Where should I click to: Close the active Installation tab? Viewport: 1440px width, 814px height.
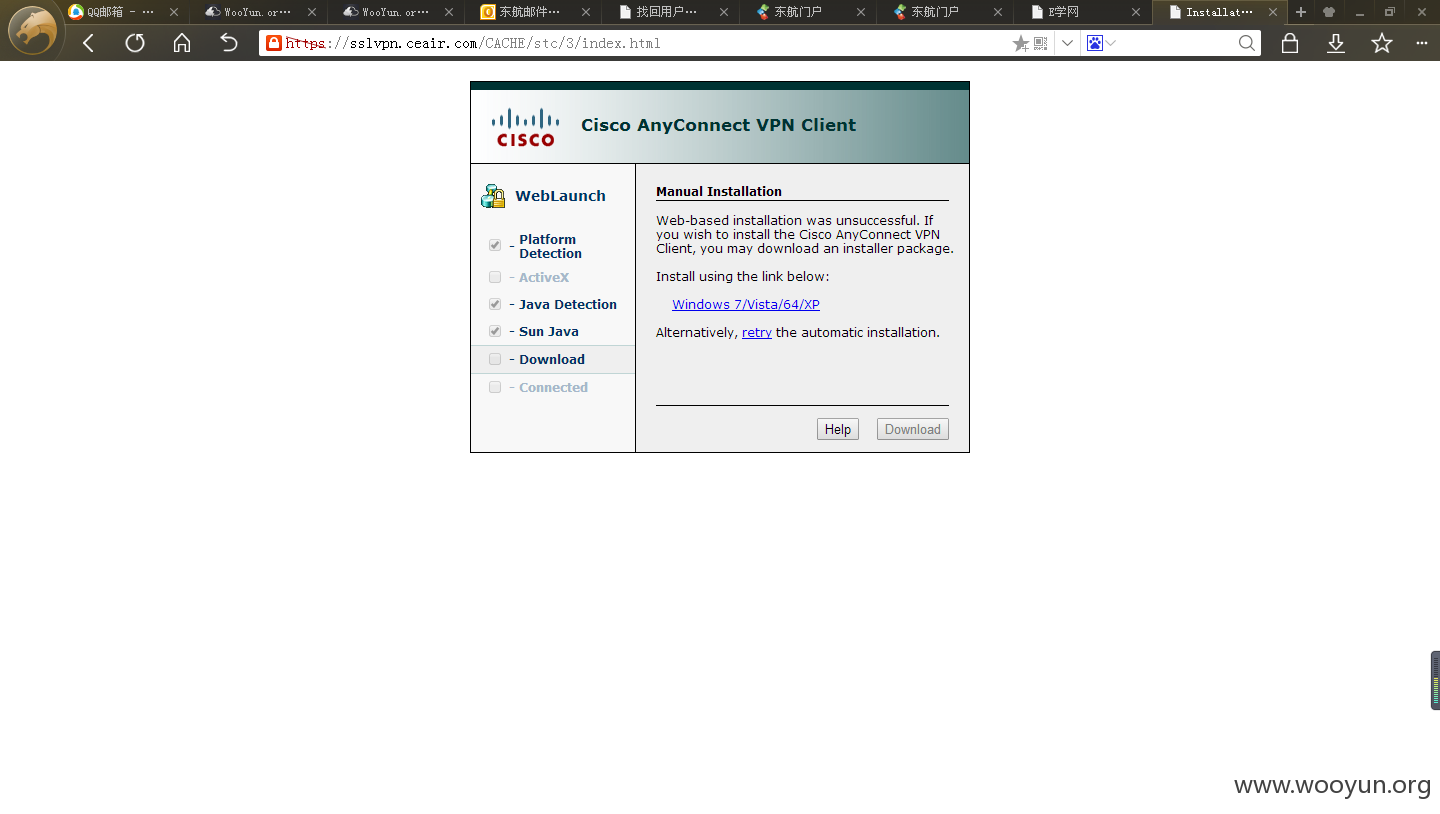point(1273,12)
